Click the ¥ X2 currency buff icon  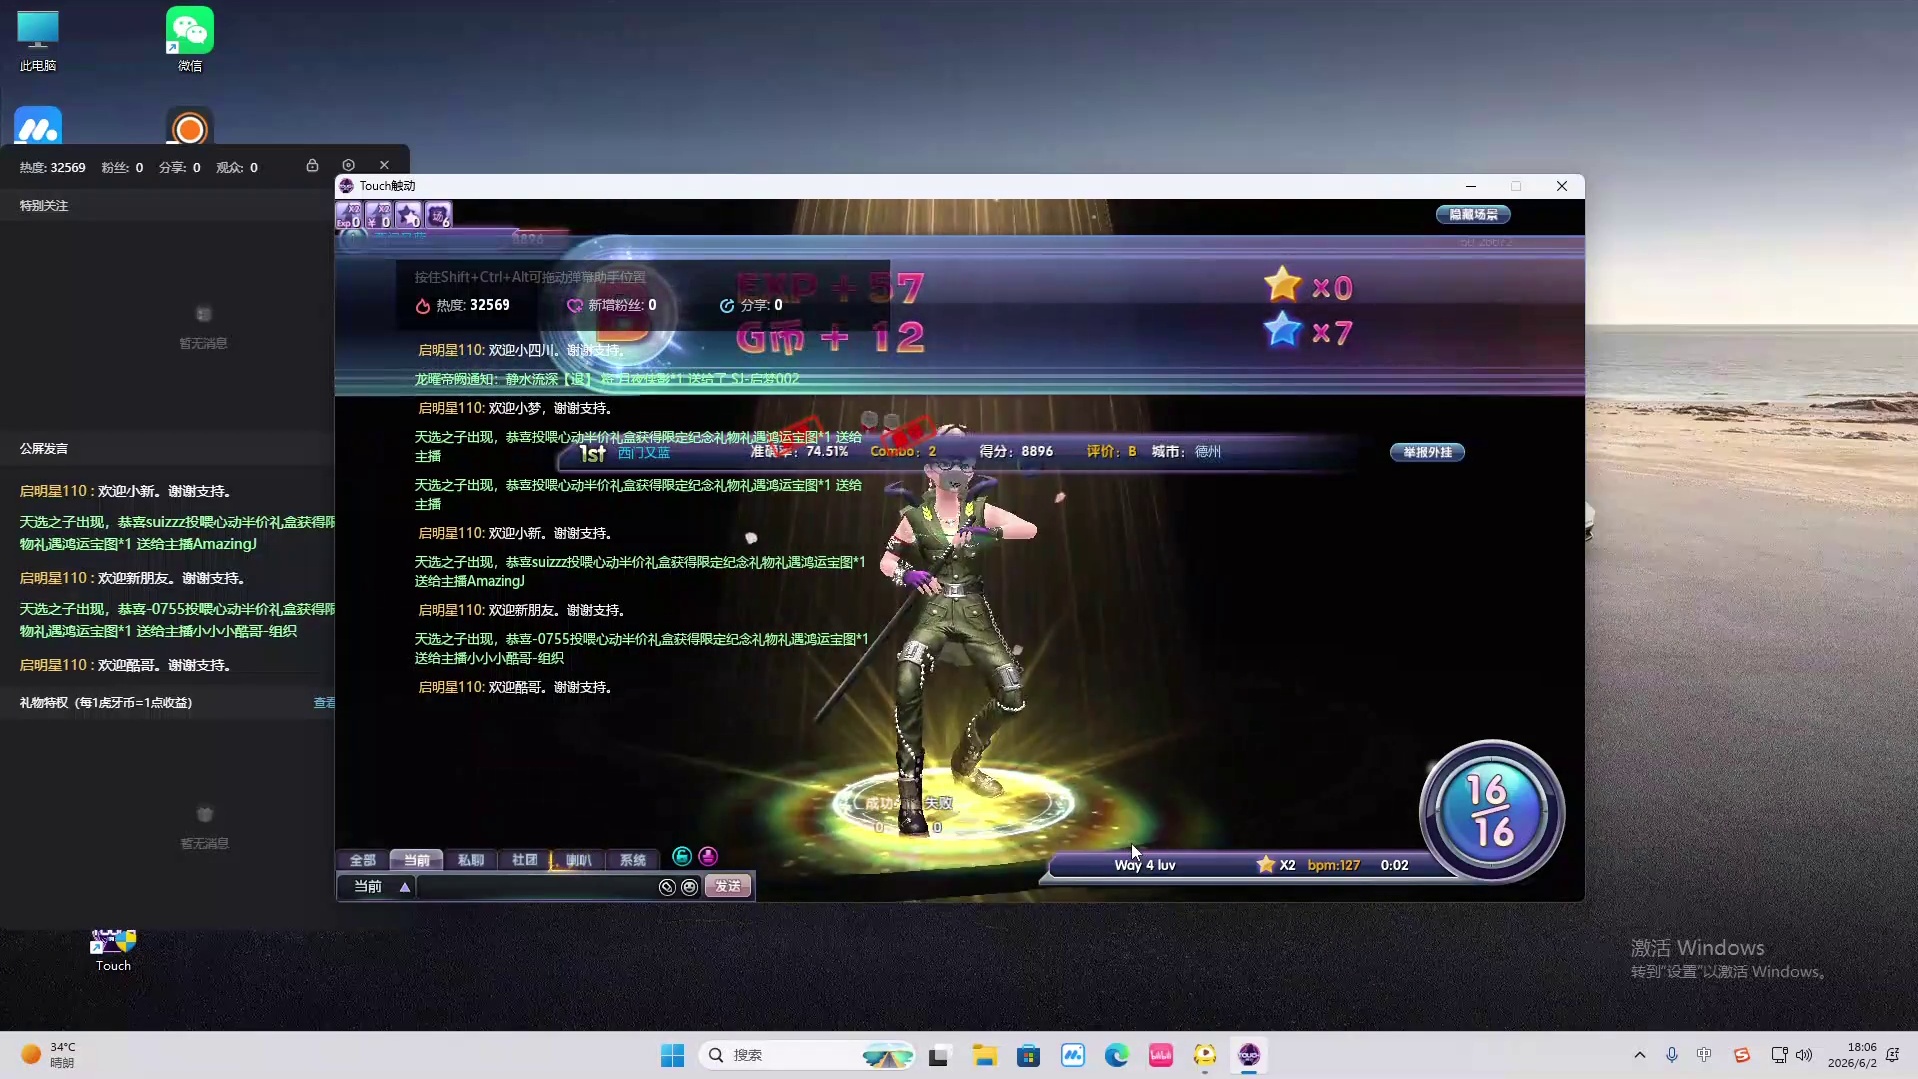379,215
